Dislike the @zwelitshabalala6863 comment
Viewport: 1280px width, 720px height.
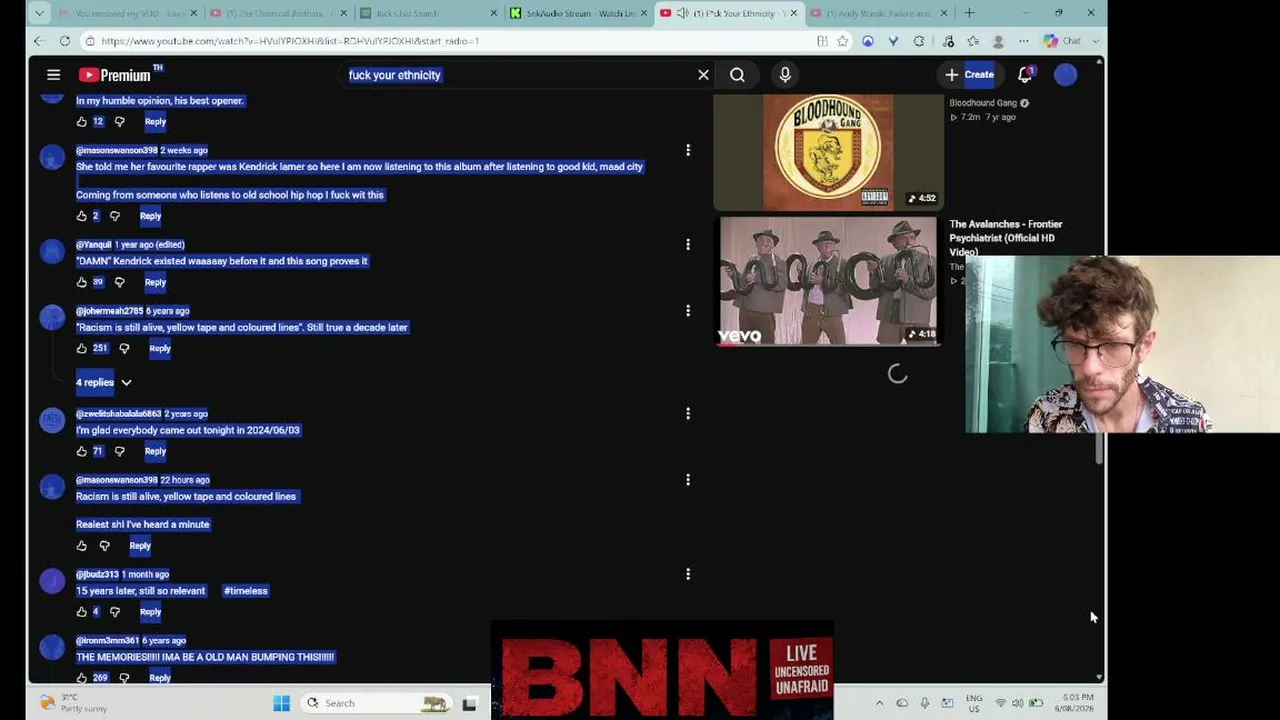119,451
